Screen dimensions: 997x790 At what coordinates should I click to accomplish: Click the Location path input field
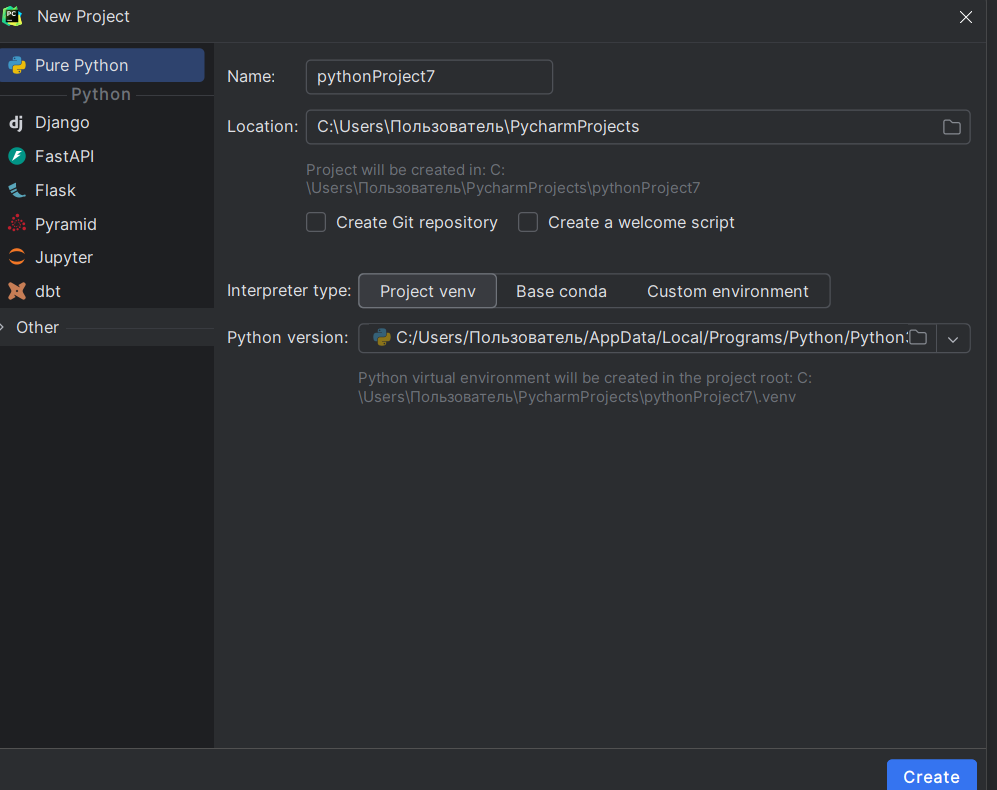(638, 127)
